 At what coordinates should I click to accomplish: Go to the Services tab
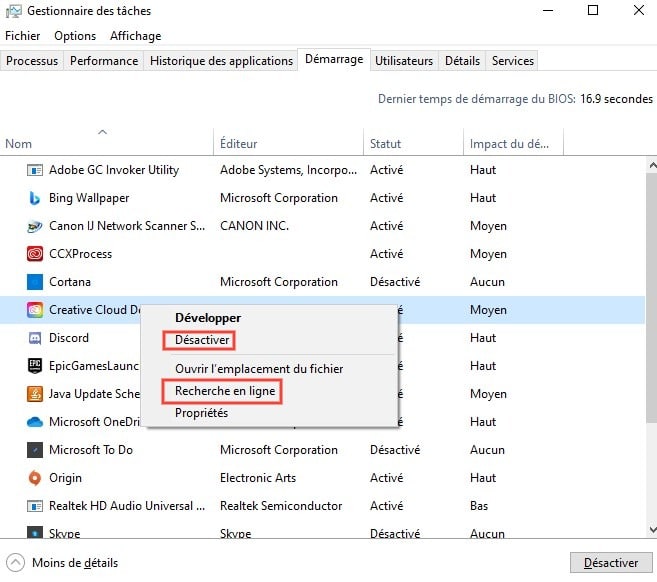[x=512, y=61]
